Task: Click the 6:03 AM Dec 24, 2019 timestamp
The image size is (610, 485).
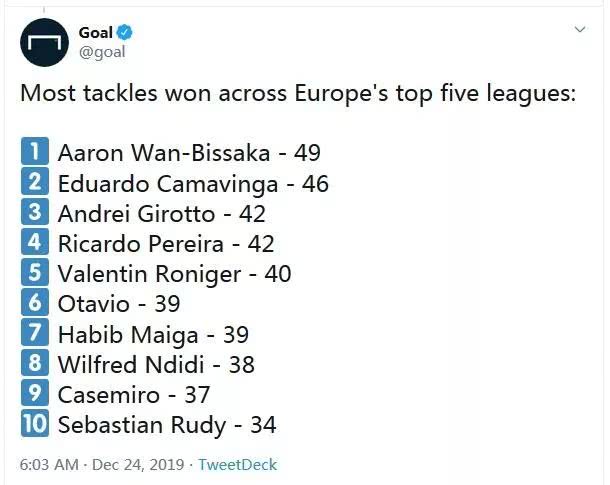Action: click(102, 465)
